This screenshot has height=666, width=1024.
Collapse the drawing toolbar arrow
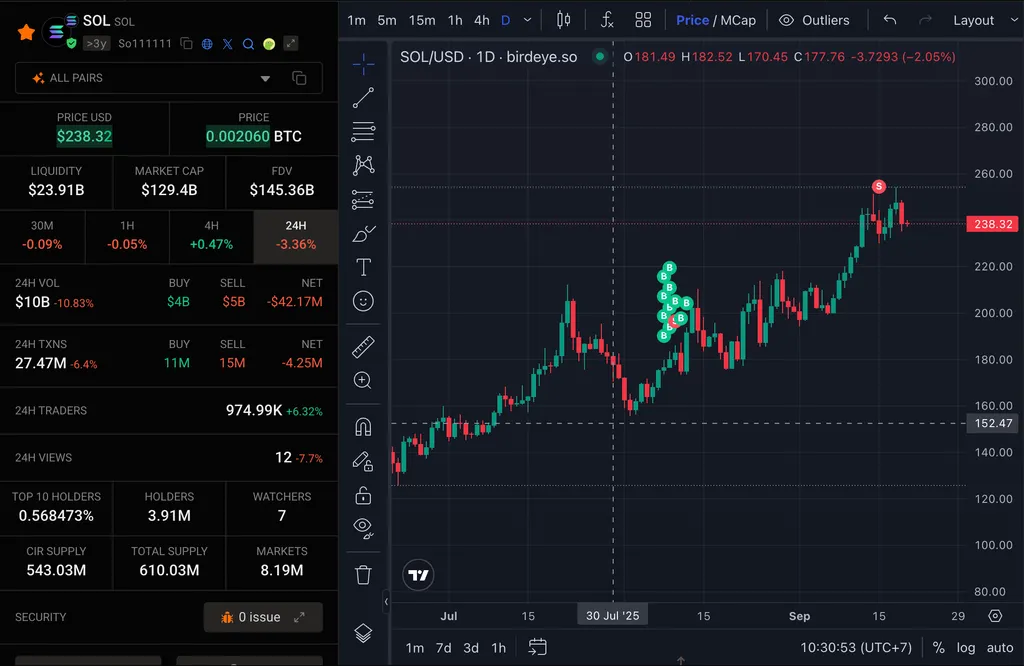click(x=386, y=602)
